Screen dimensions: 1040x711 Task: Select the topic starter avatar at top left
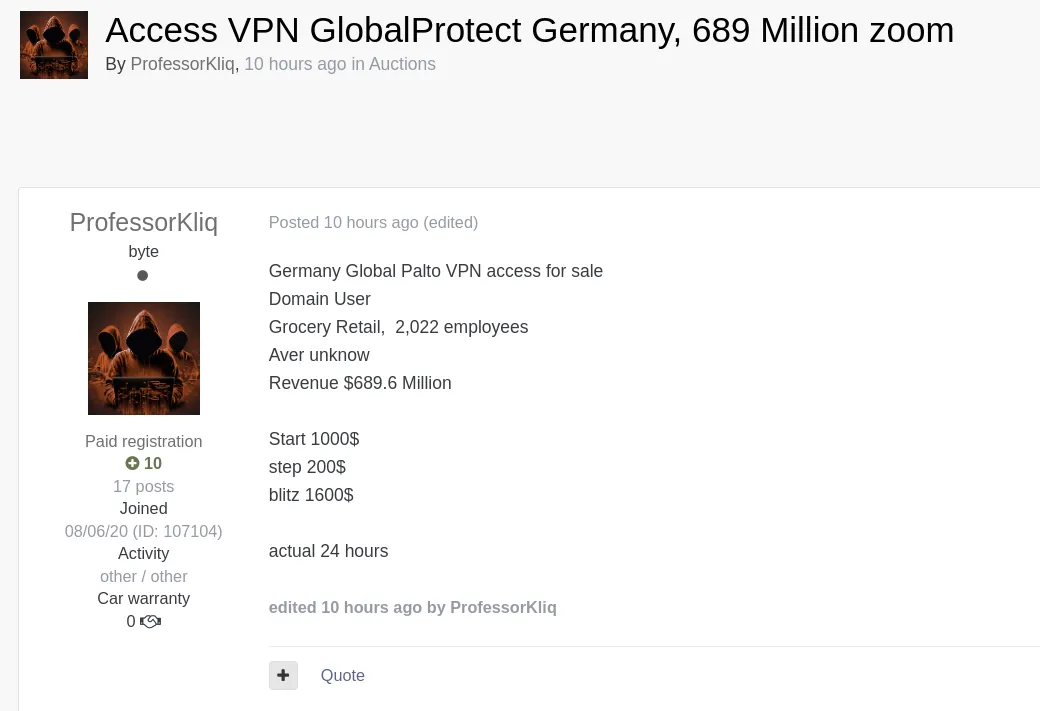[54, 44]
